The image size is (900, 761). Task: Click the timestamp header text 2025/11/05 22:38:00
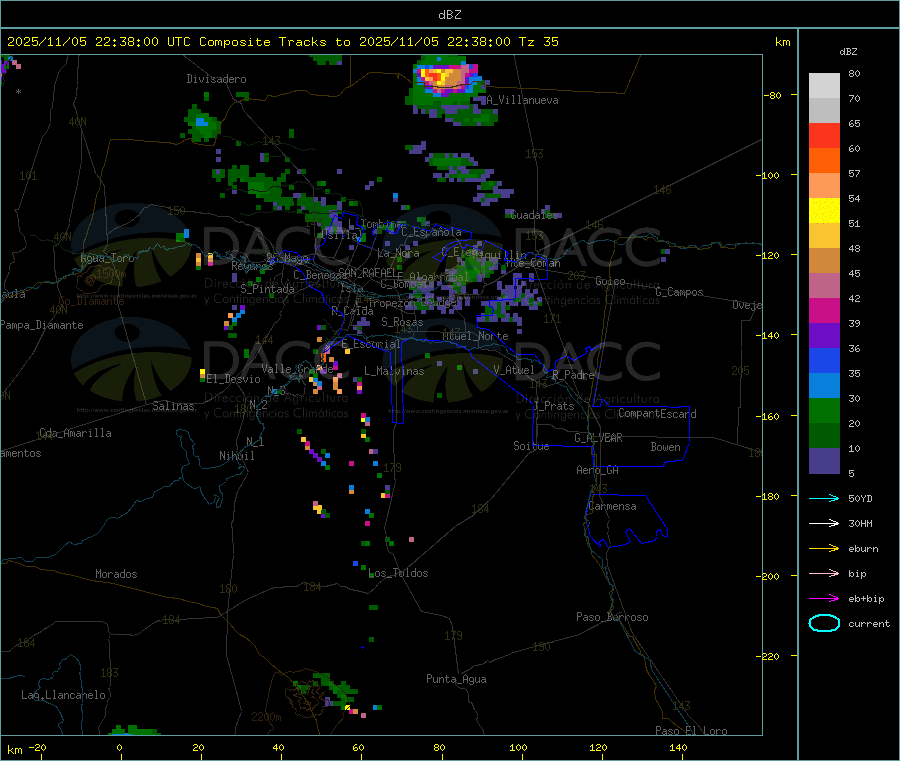(x=83, y=42)
